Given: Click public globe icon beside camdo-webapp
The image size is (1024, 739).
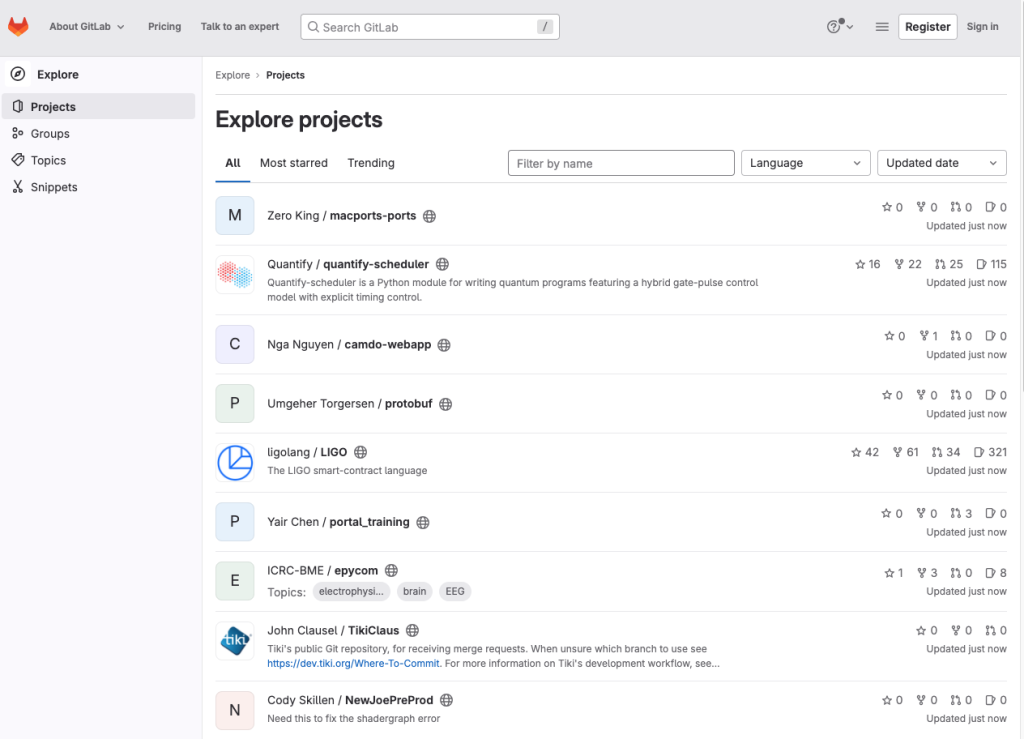Looking at the screenshot, I should [444, 345].
